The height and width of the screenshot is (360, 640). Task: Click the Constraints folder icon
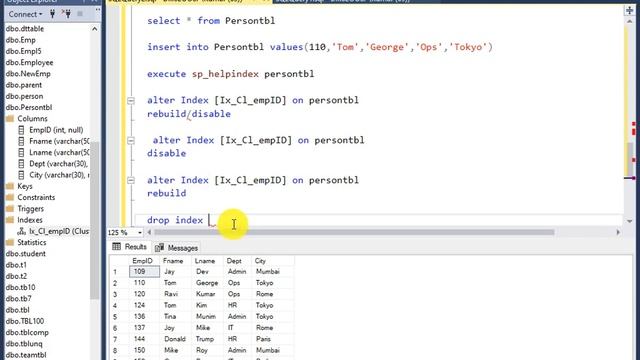10,198
